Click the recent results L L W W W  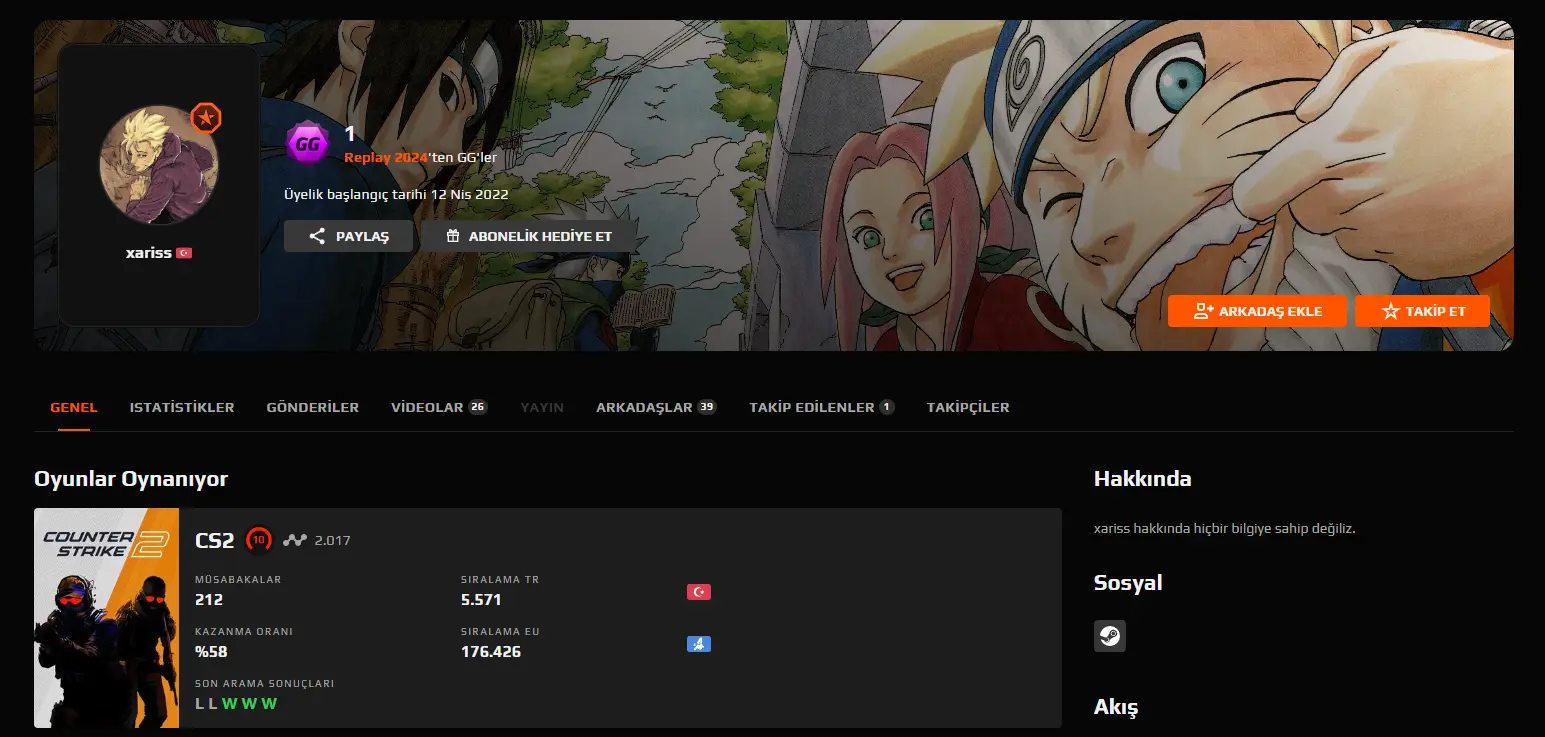click(236, 704)
